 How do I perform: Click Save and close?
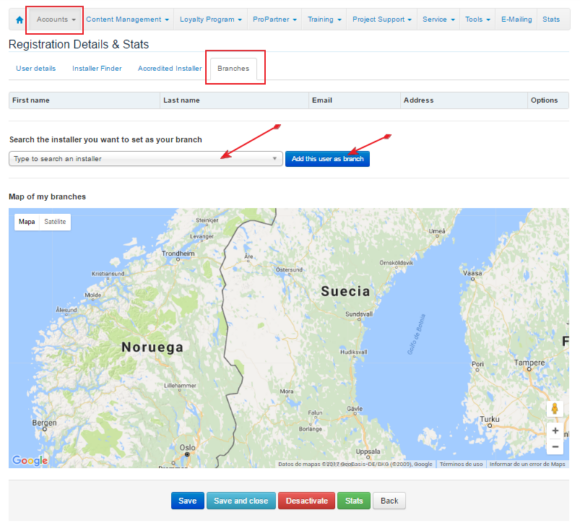point(241,501)
